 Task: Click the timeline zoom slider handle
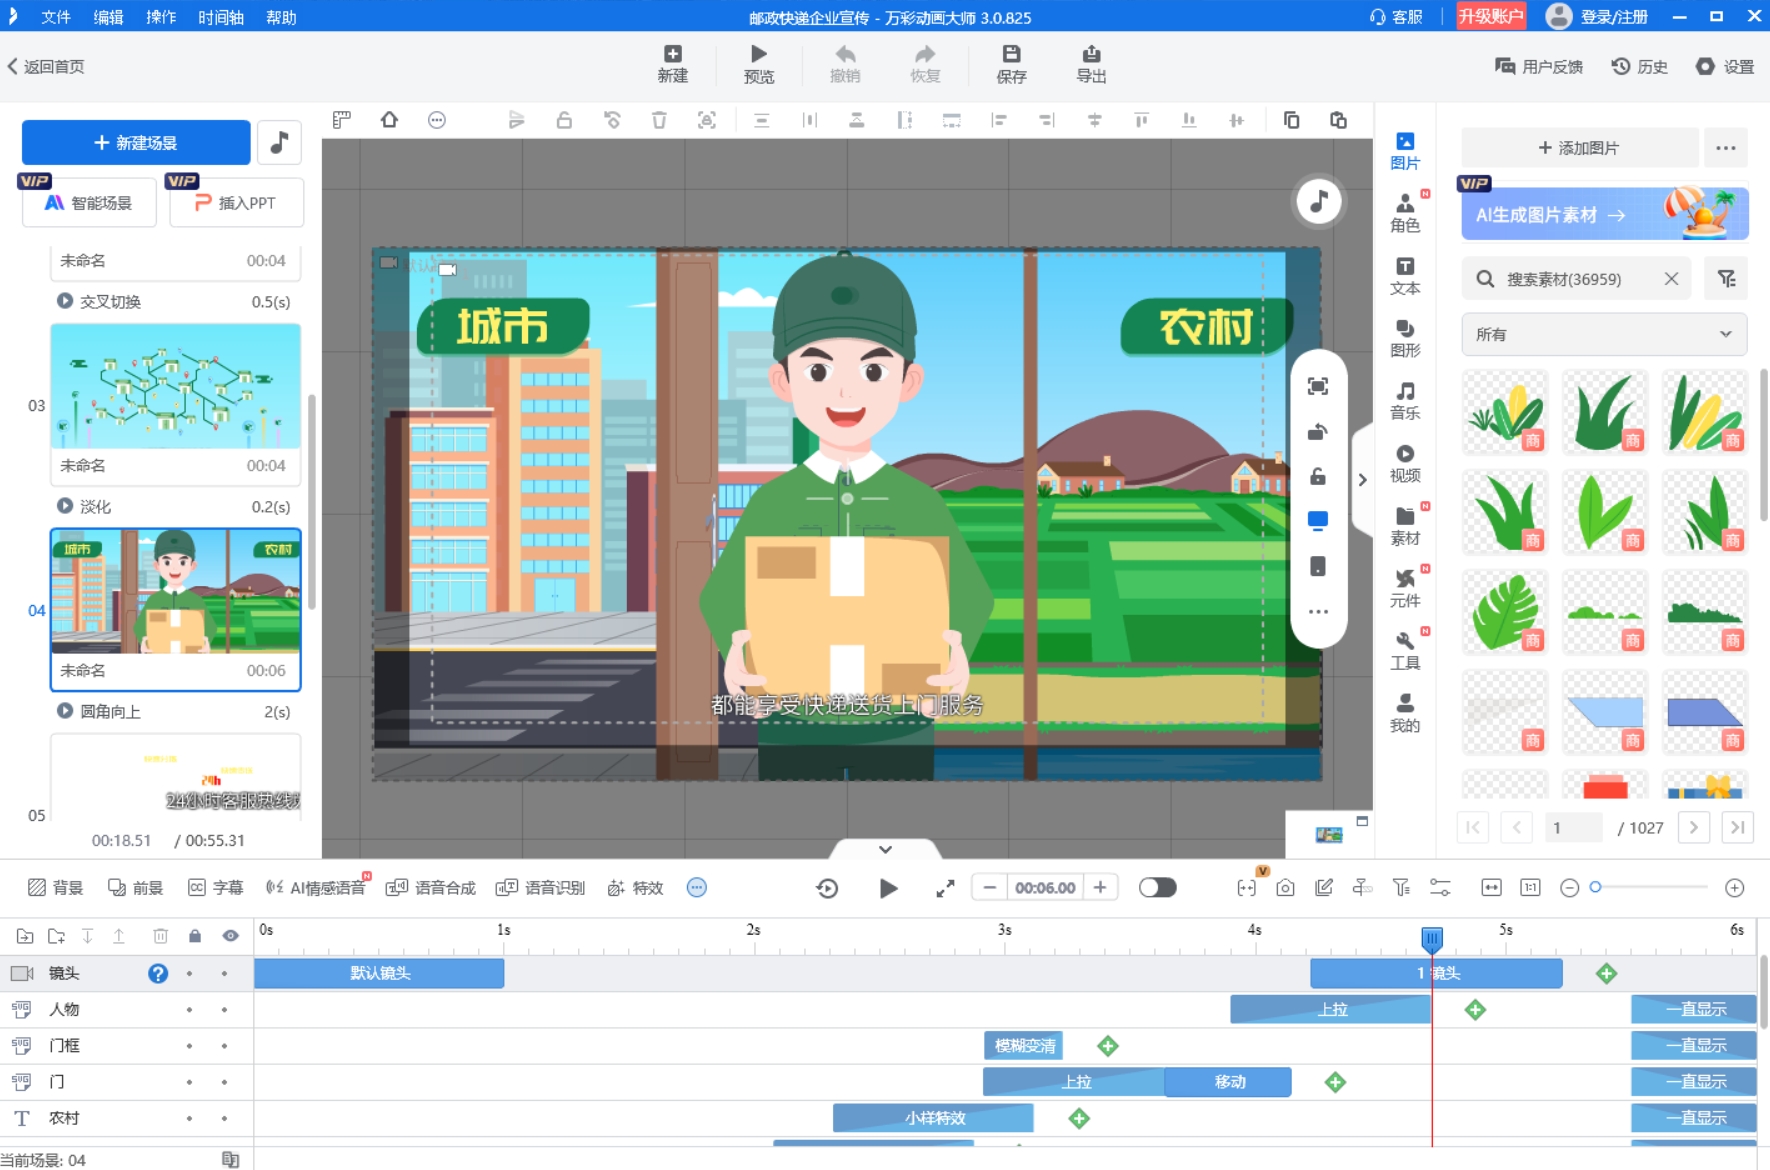pos(1596,887)
